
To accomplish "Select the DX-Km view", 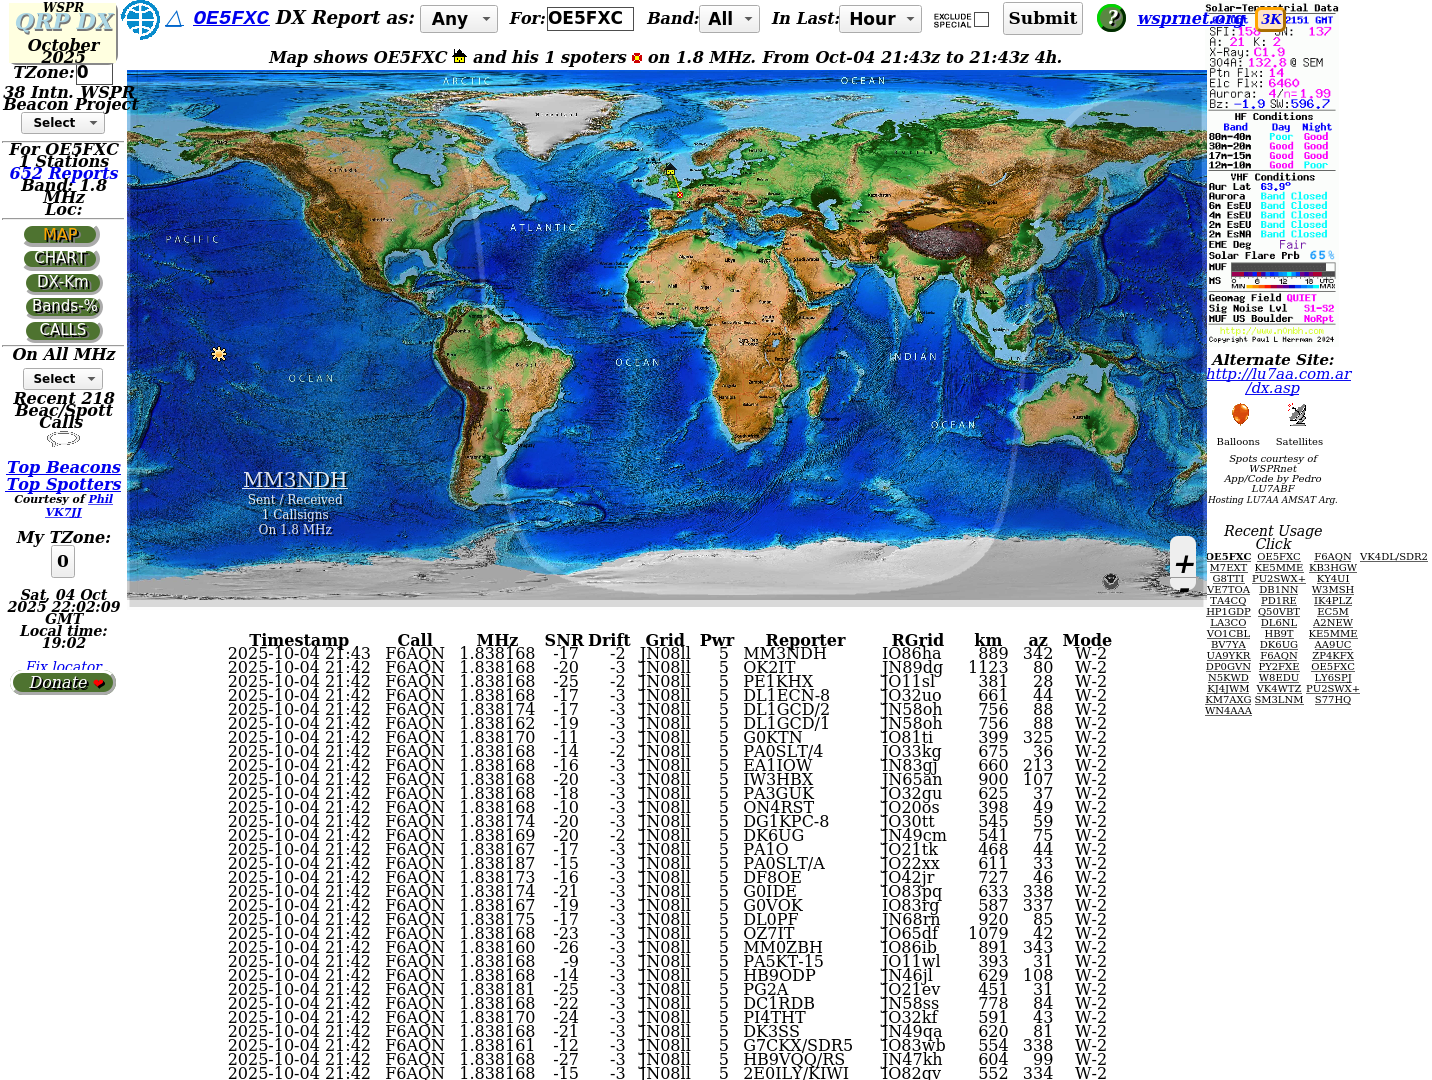I will (x=63, y=283).
